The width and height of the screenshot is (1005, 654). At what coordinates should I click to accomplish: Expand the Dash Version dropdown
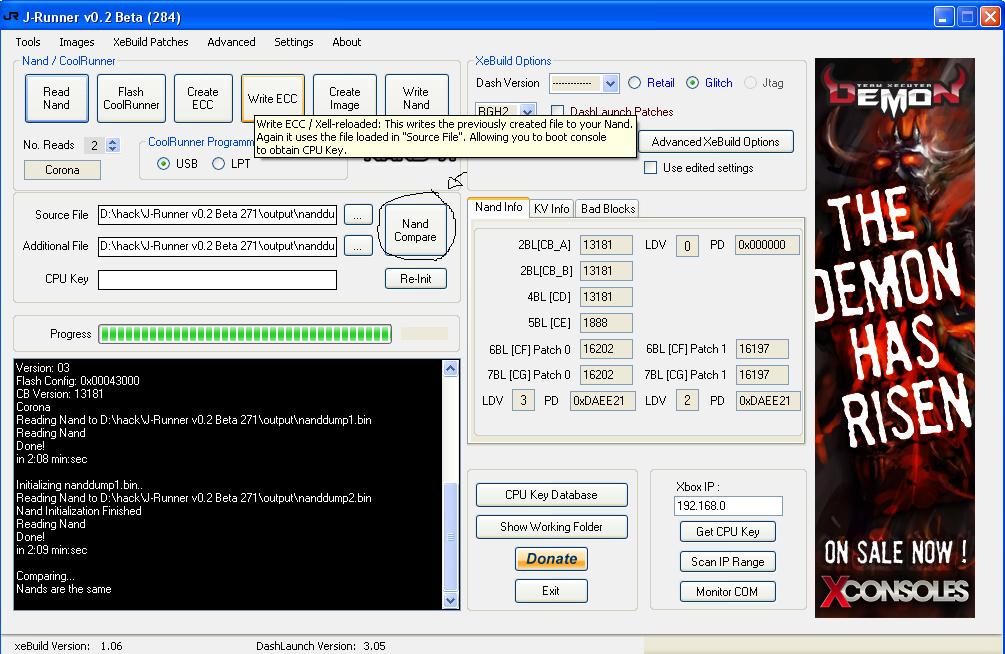610,83
